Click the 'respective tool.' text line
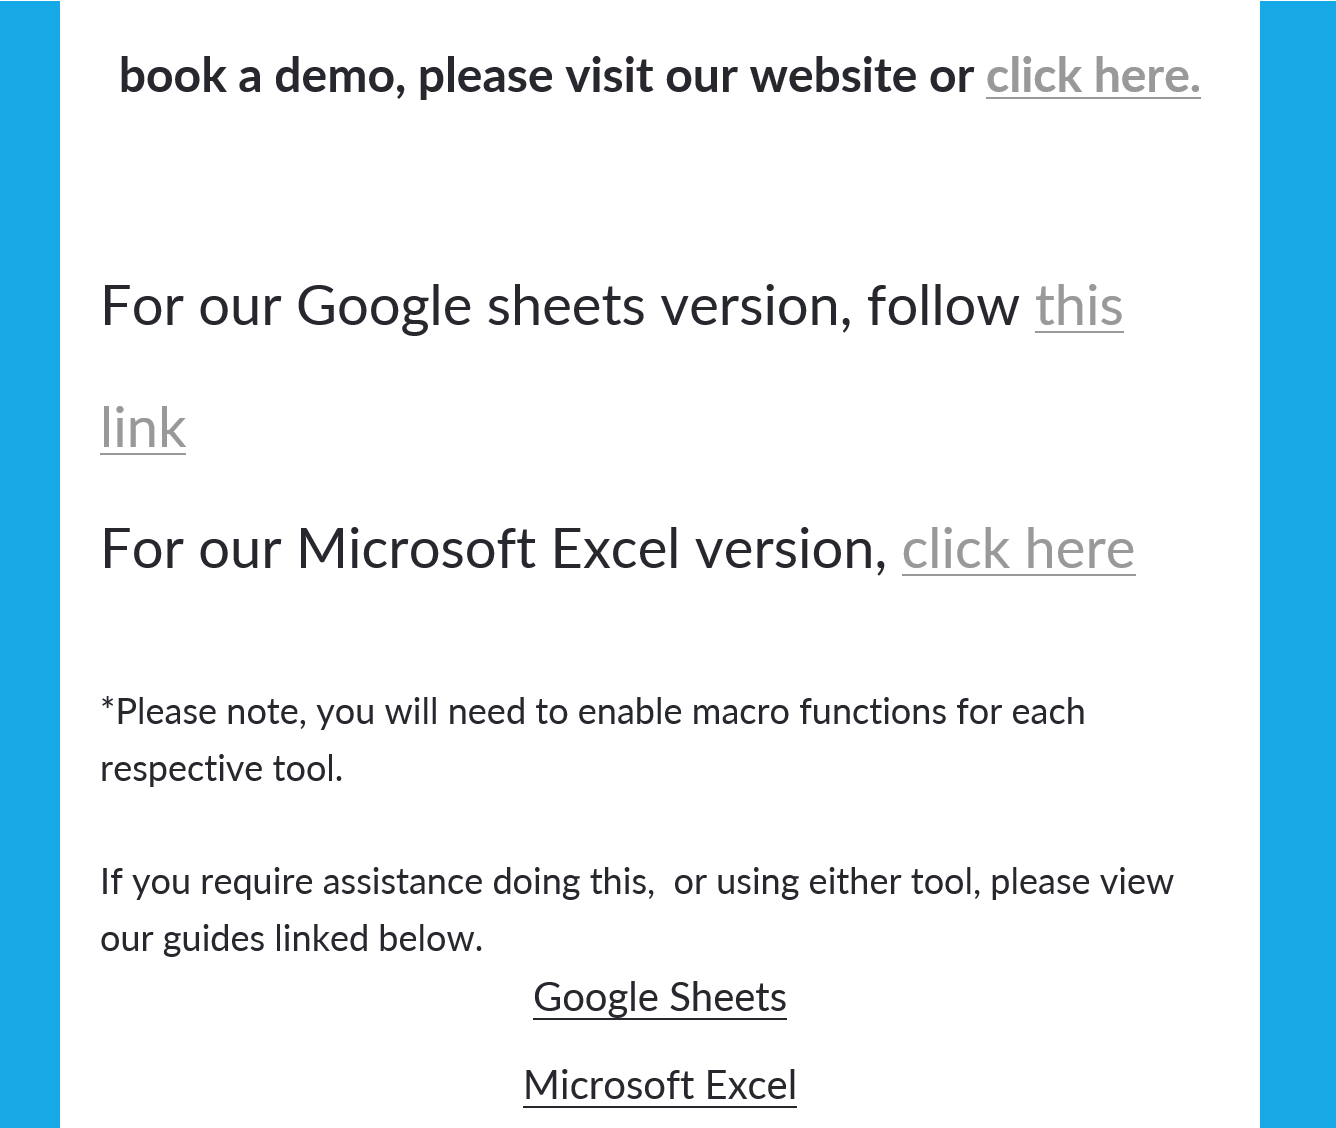1336x1128 pixels. (x=221, y=769)
